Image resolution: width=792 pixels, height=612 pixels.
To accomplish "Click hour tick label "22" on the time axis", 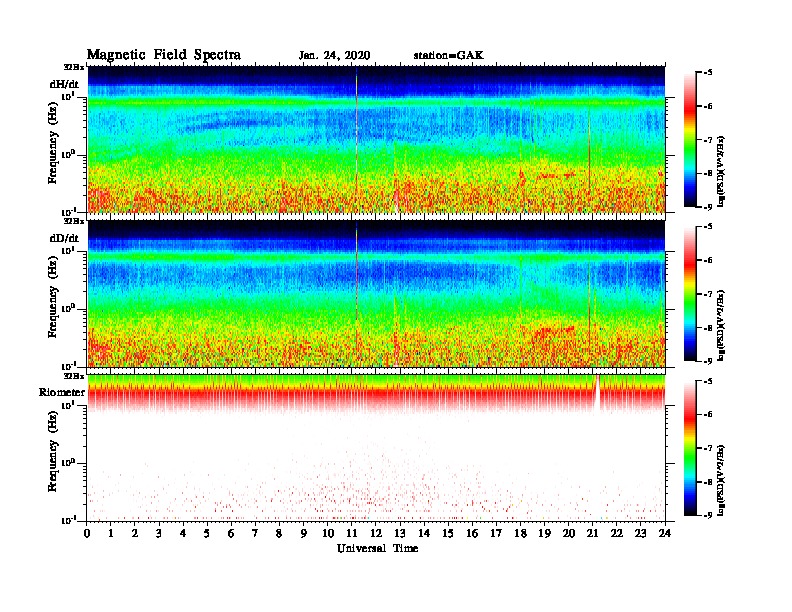I will tap(617, 533).
